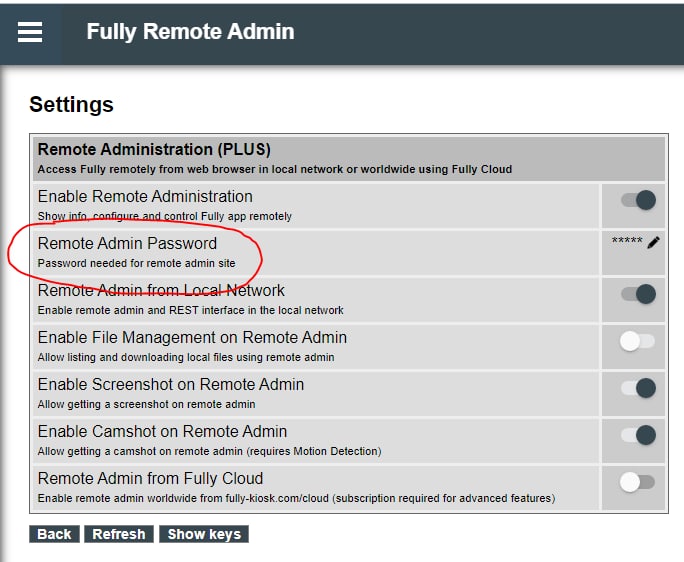Image resolution: width=684 pixels, height=562 pixels.
Task: Click 'Show info, configure and control Fully app remotely' description
Action: pos(165,216)
